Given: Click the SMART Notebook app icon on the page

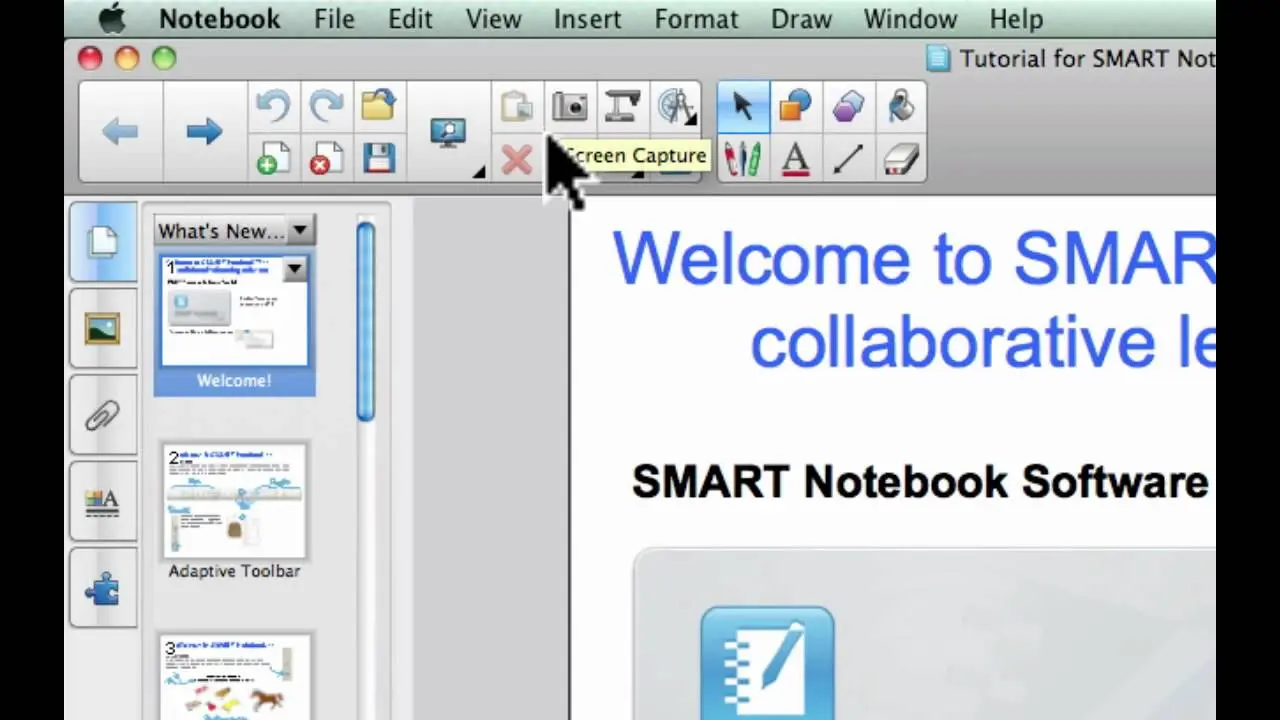Looking at the screenshot, I should (767, 662).
